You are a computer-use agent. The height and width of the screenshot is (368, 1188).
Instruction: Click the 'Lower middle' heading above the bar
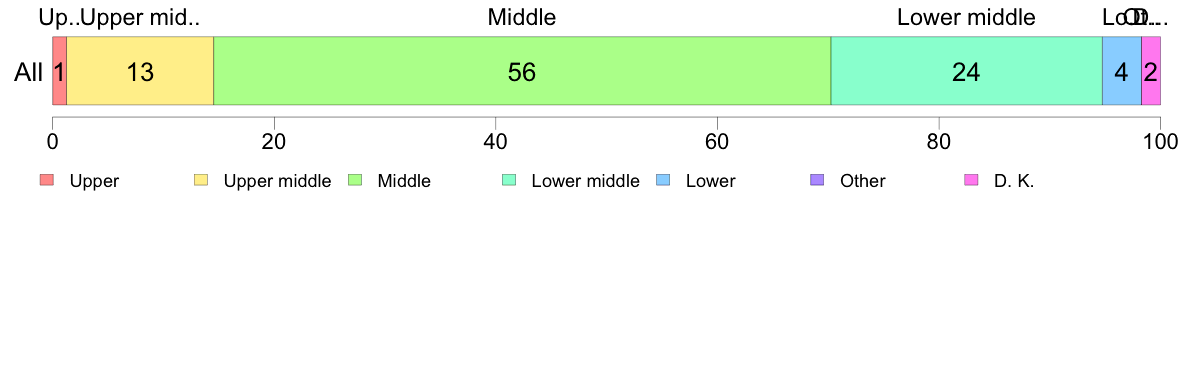(x=966, y=17)
